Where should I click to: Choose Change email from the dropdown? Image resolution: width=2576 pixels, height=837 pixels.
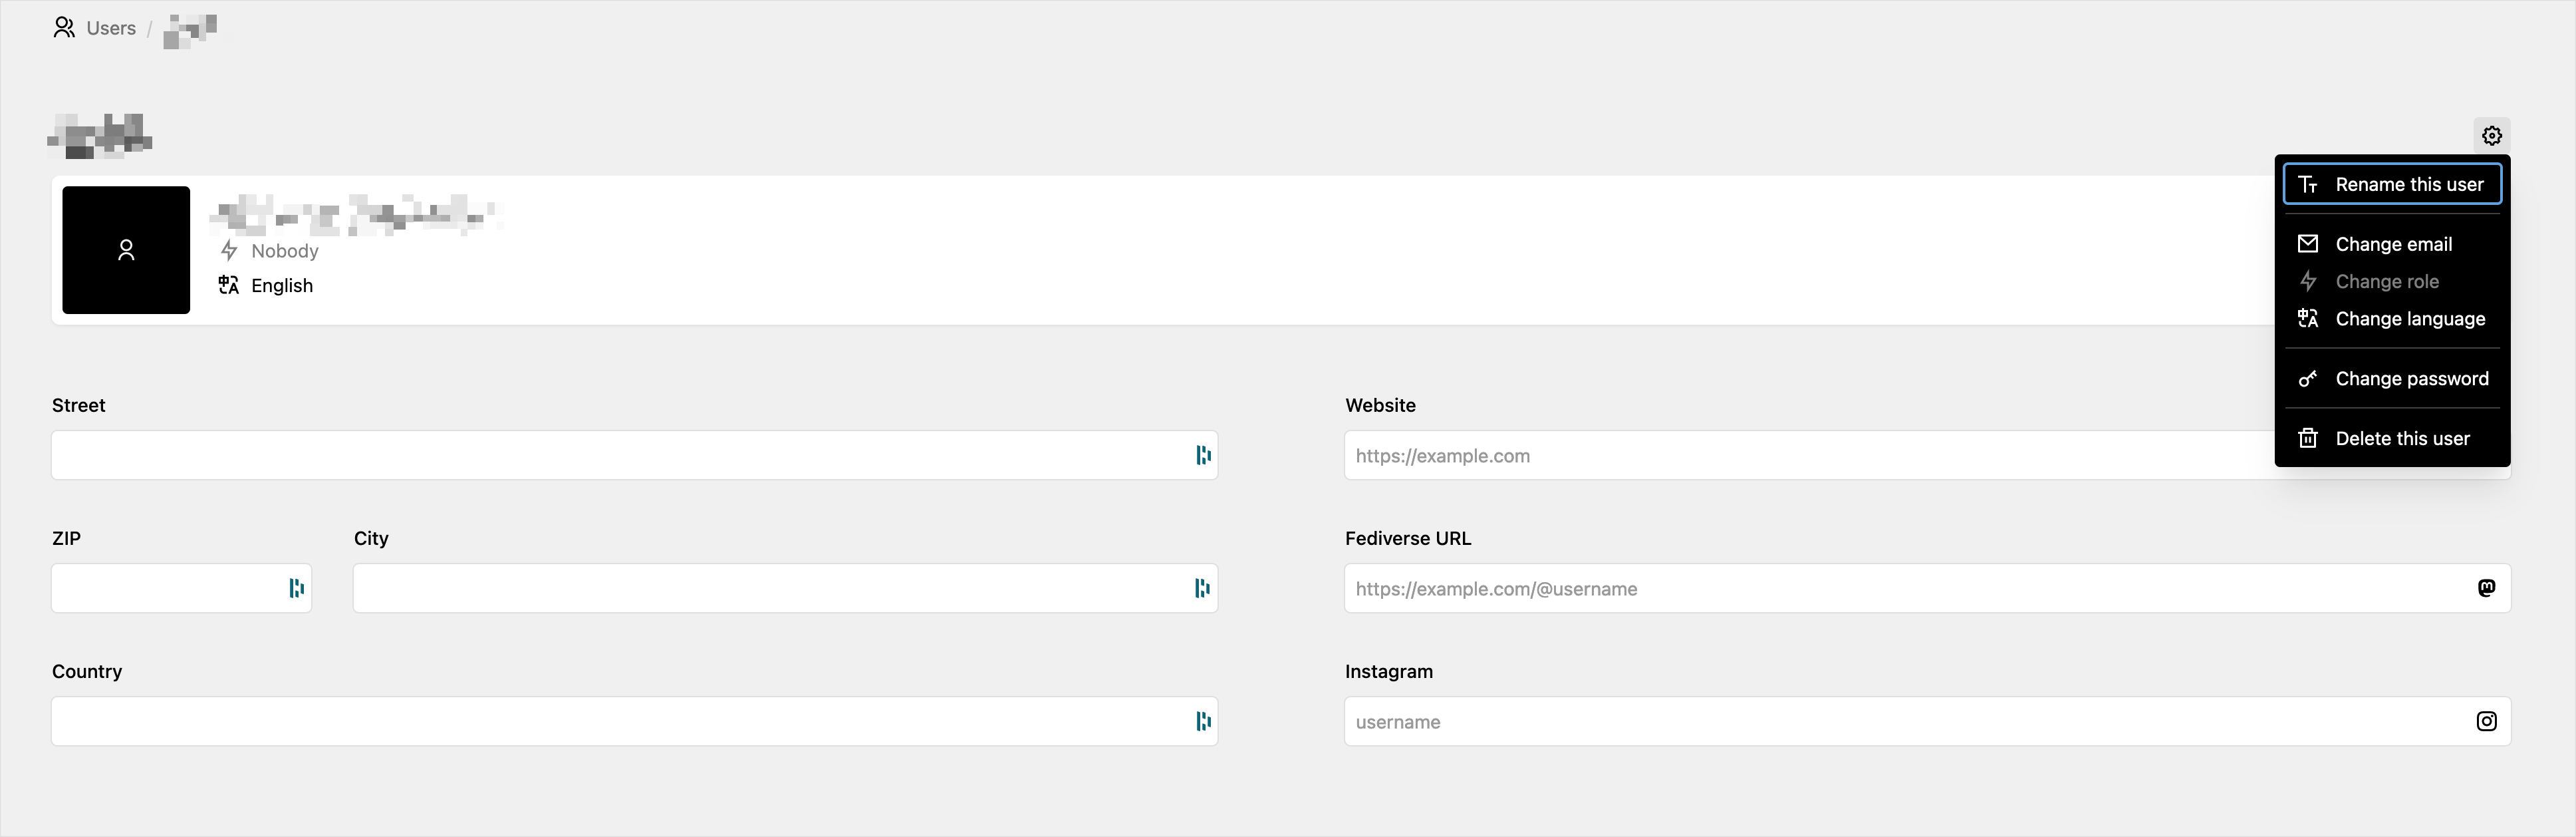(2392, 244)
